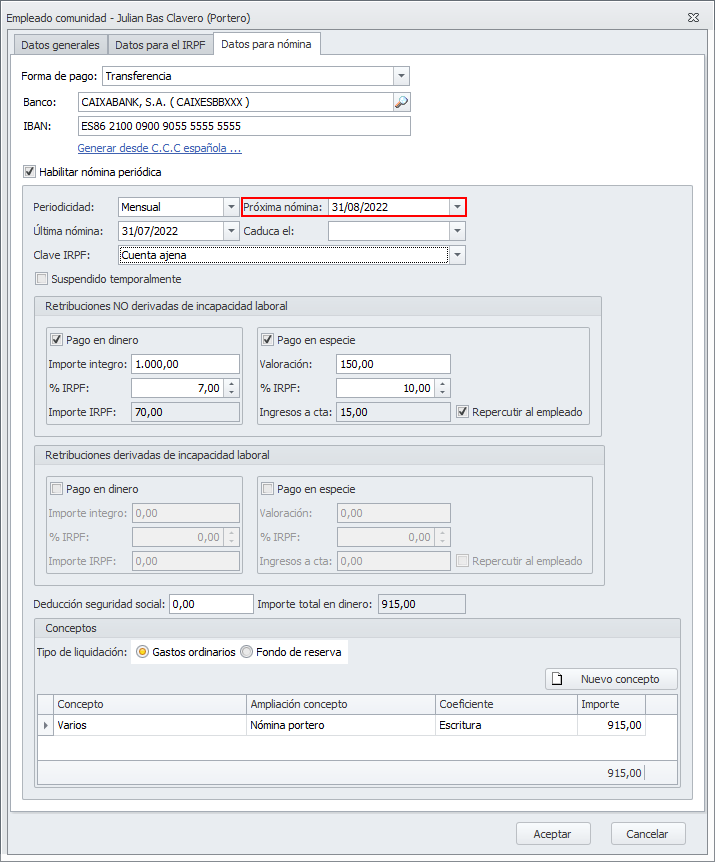Increase % IRPF for Pago en especie

point(442,384)
